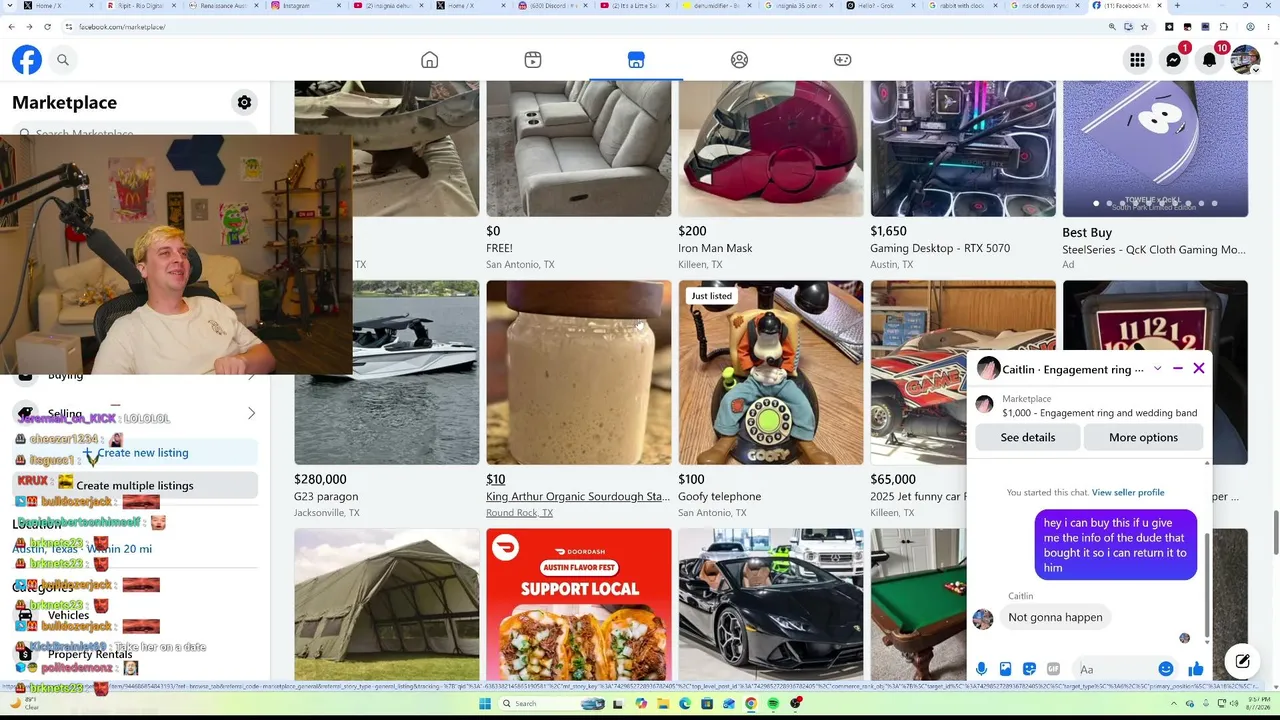Click the Property Rentals category
The image size is (1280, 720).
[x=135, y=654]
